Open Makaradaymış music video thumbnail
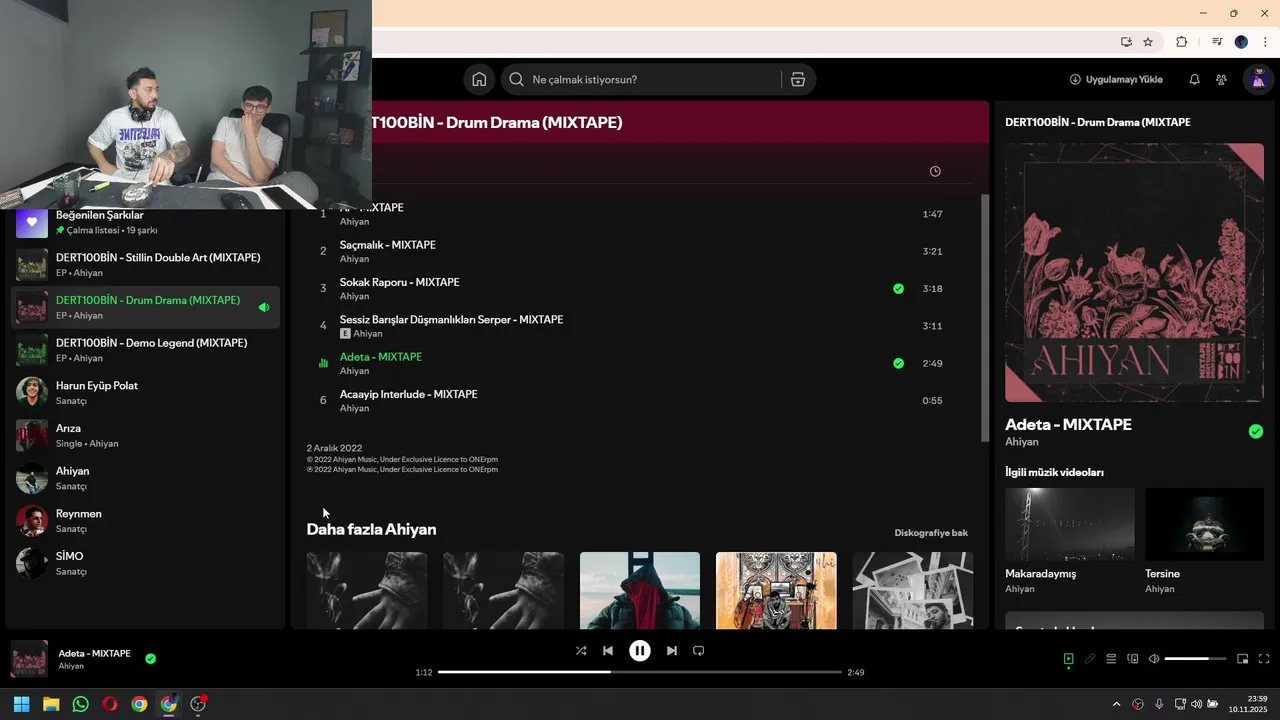 [x=1070, y=524]
